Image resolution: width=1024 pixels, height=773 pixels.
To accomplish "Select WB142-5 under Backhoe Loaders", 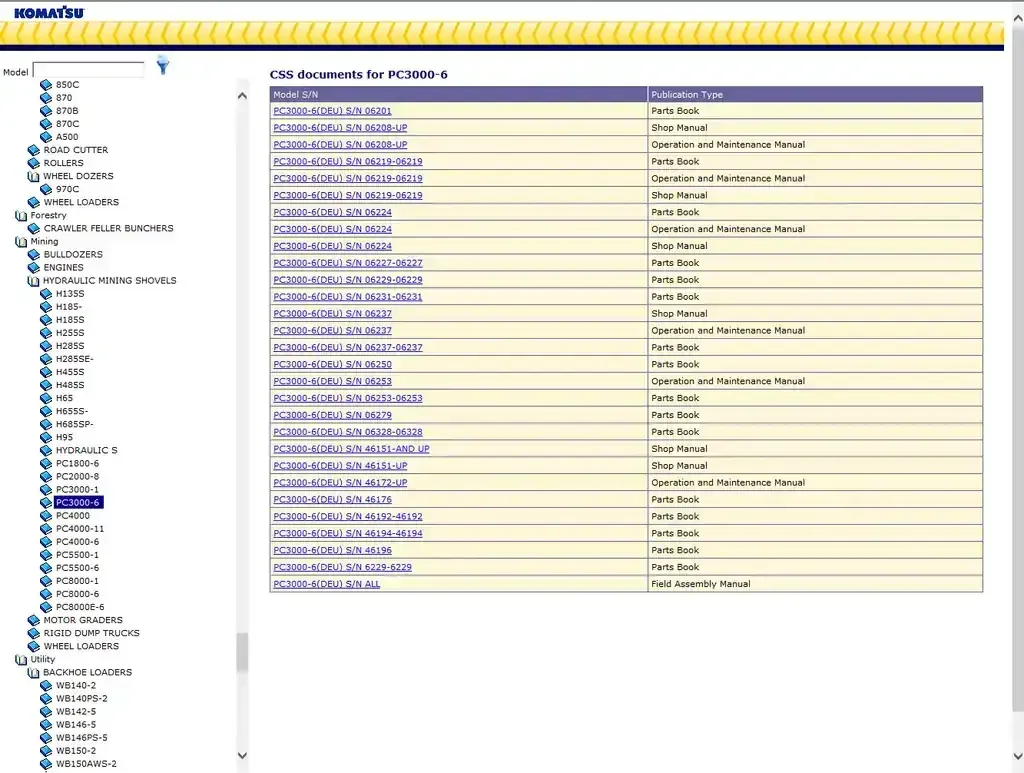I will tap(76, 712).
